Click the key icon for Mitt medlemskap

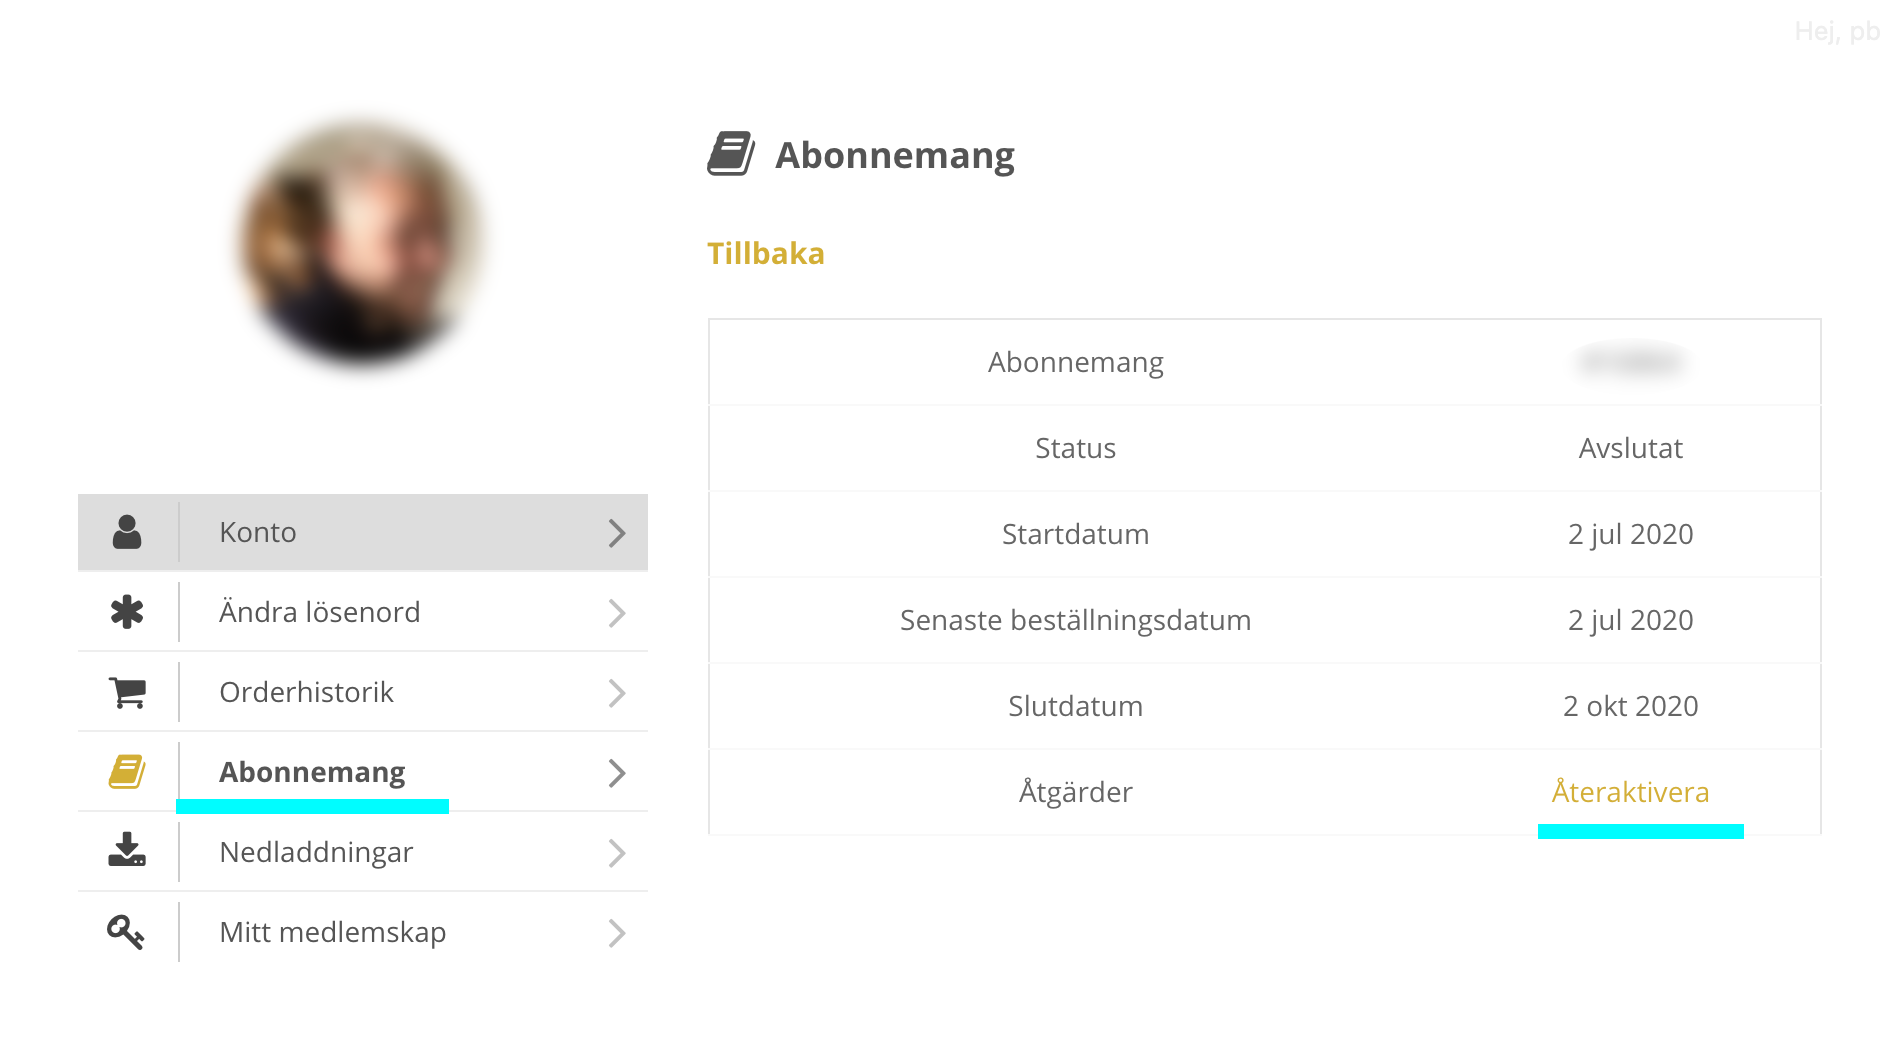(x=126, y=932)
